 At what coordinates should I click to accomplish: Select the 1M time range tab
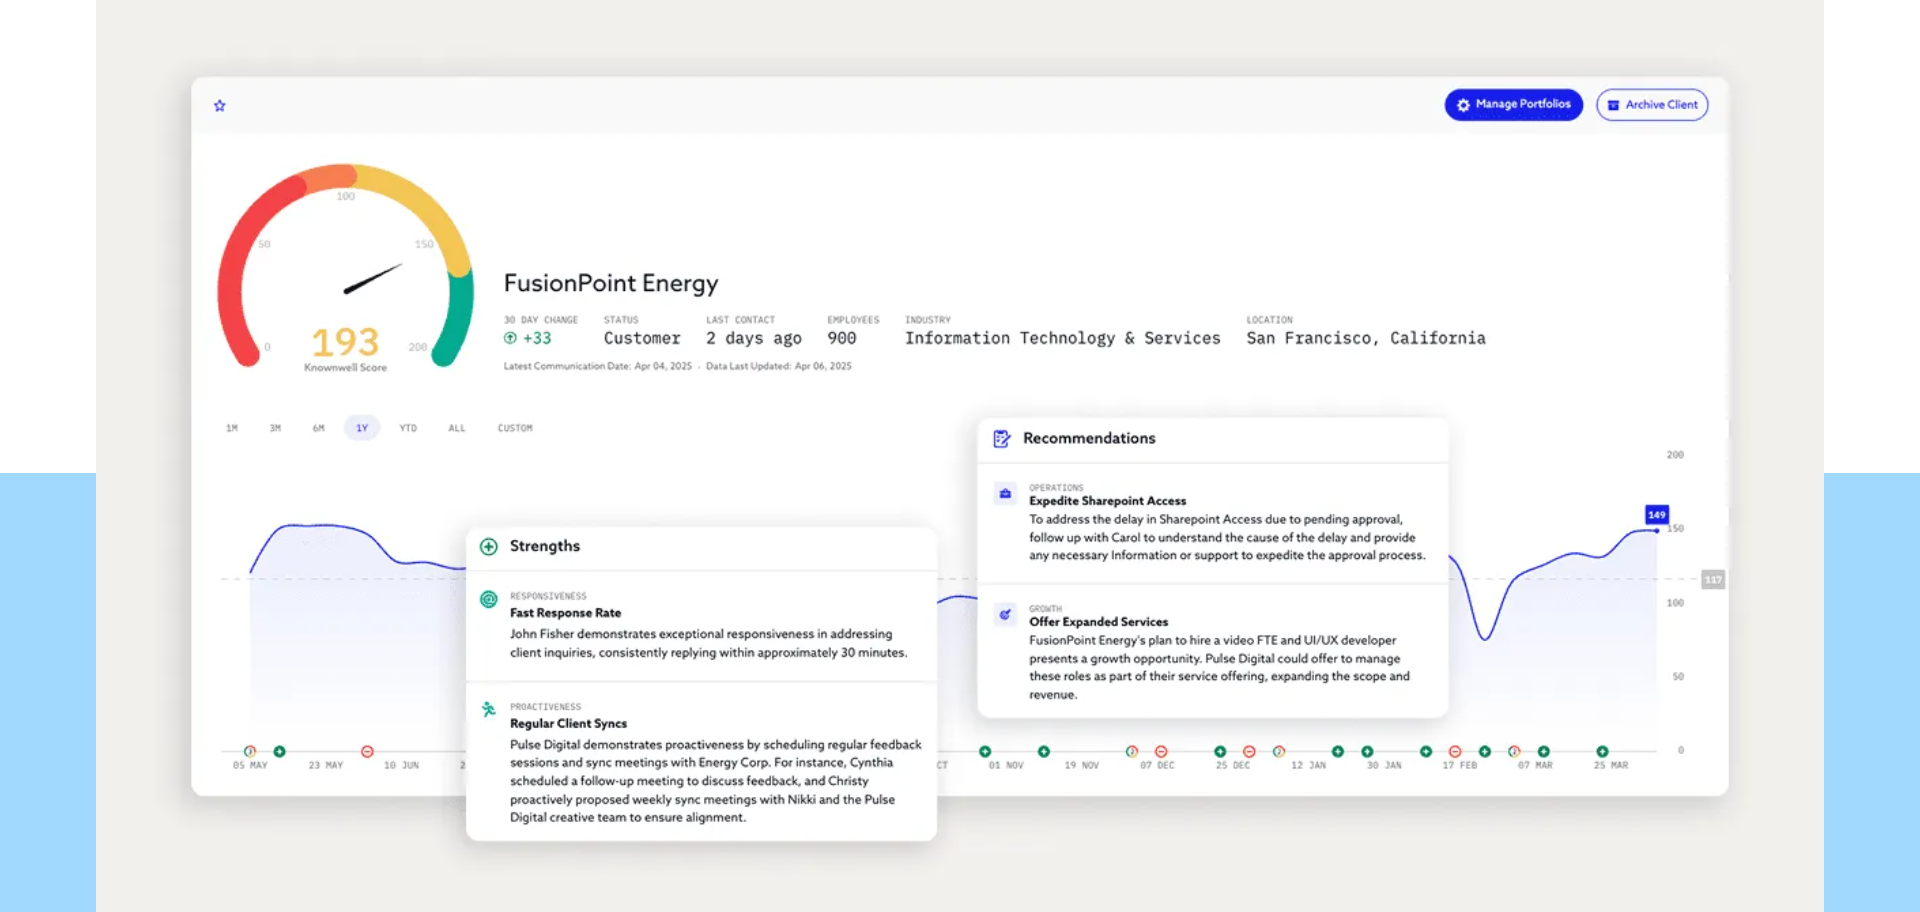pos(232,428)
